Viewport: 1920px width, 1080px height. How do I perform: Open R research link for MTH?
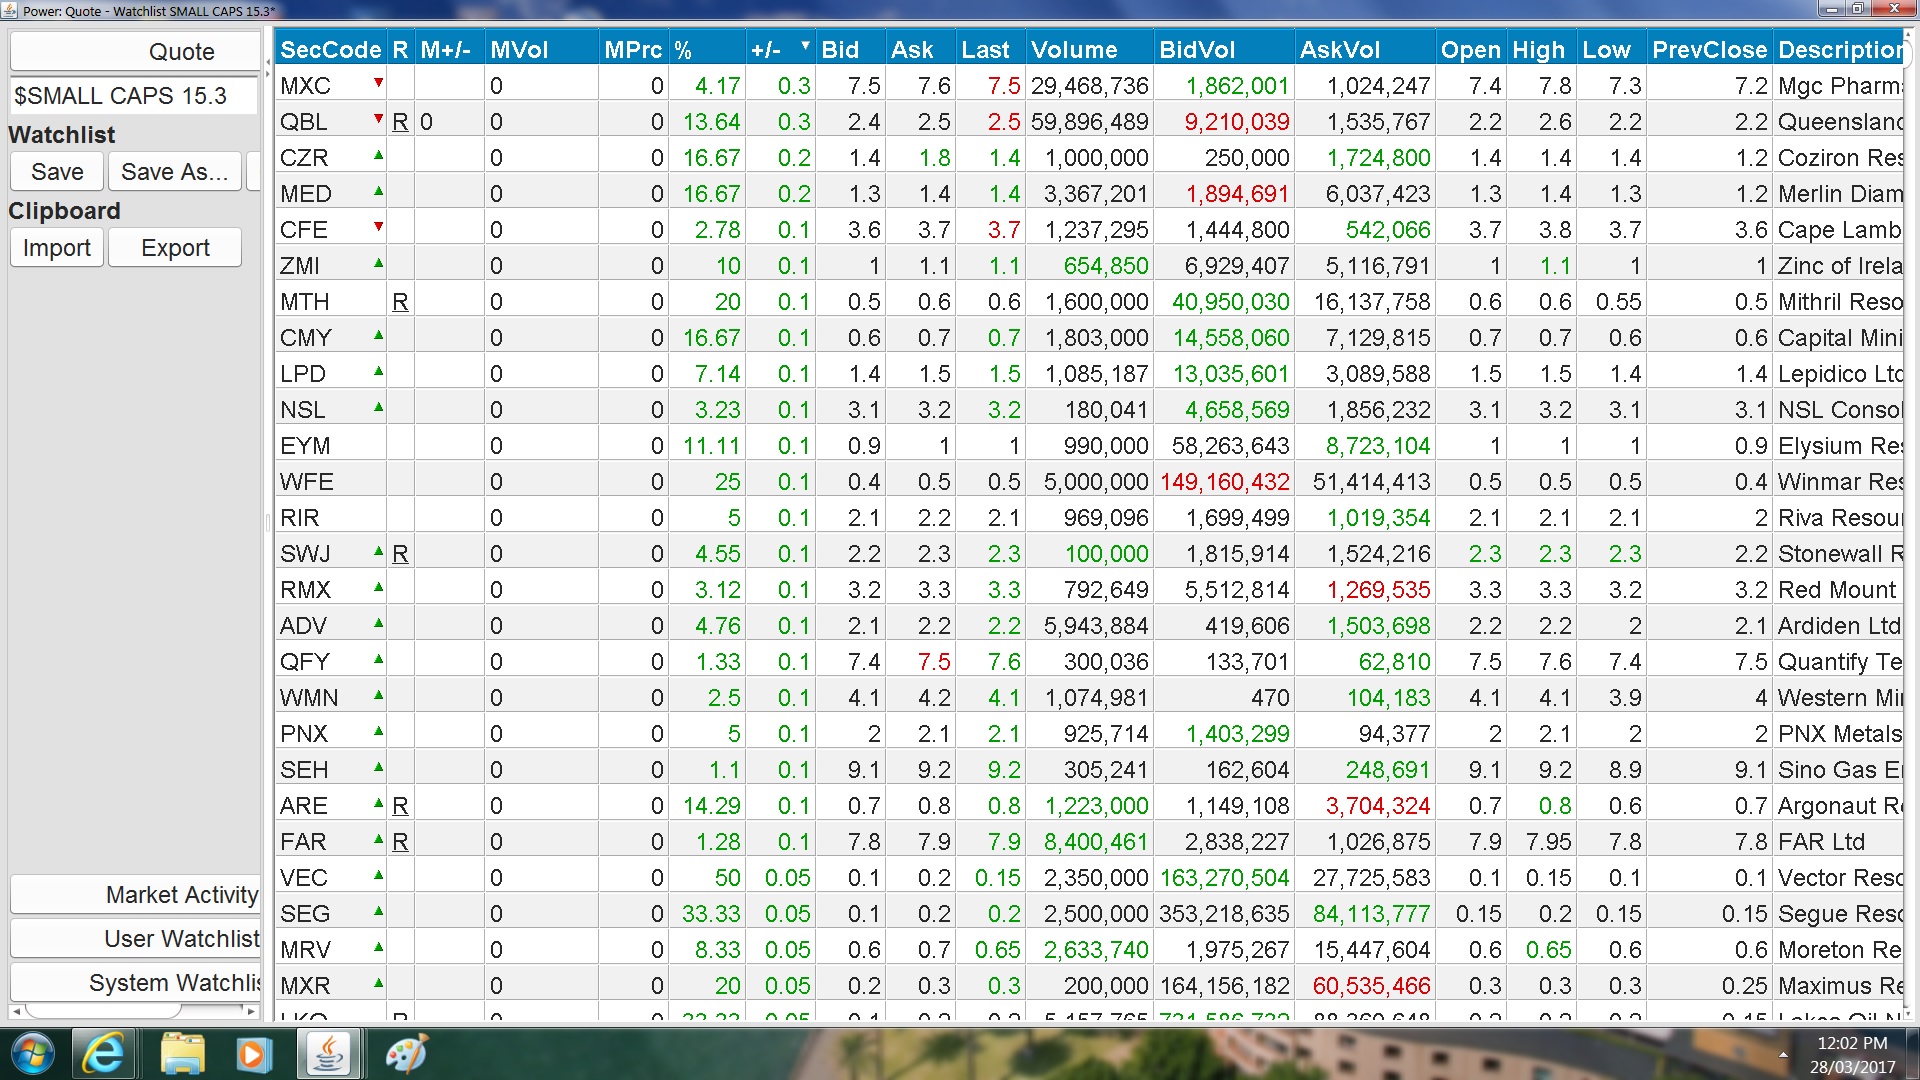[400, 301]
